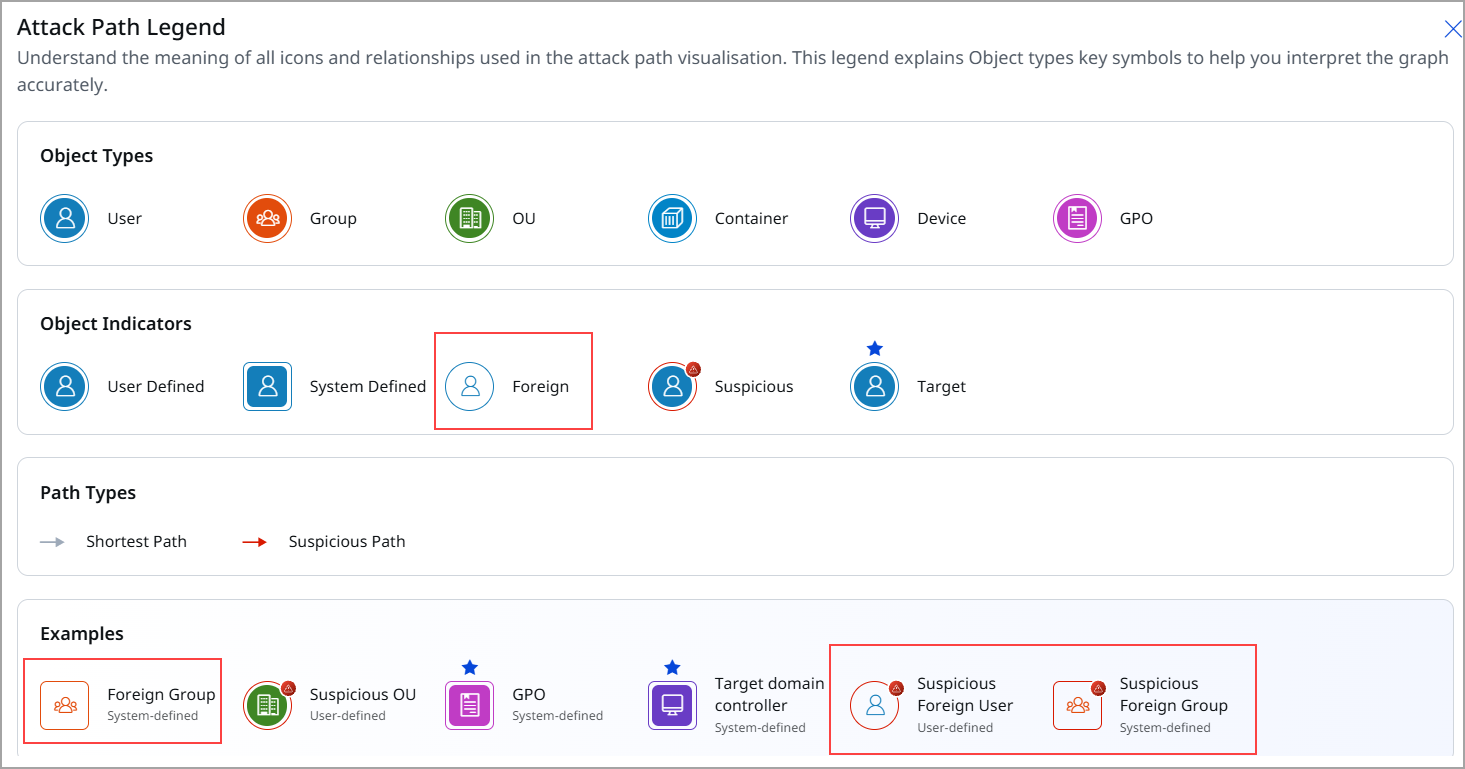Click the GPO example icon in Examples
The height and width of the screenshot is (769, 1465).
click(x=469, y=705)
